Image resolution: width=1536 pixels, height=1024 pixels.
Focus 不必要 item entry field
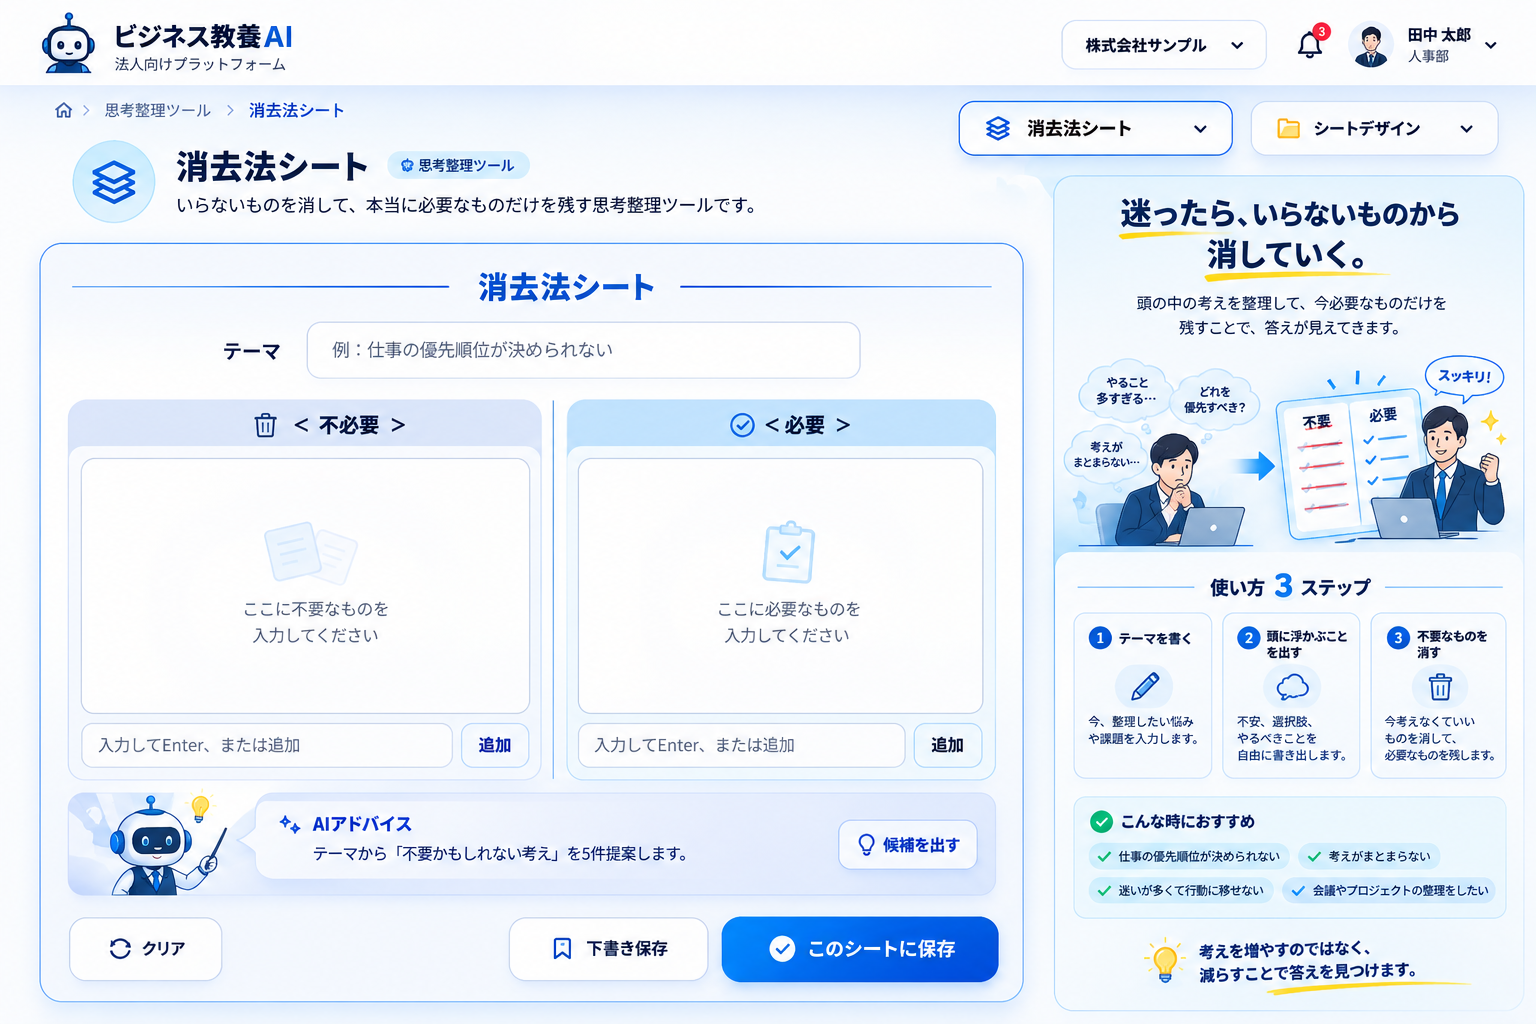click(267, 745)
